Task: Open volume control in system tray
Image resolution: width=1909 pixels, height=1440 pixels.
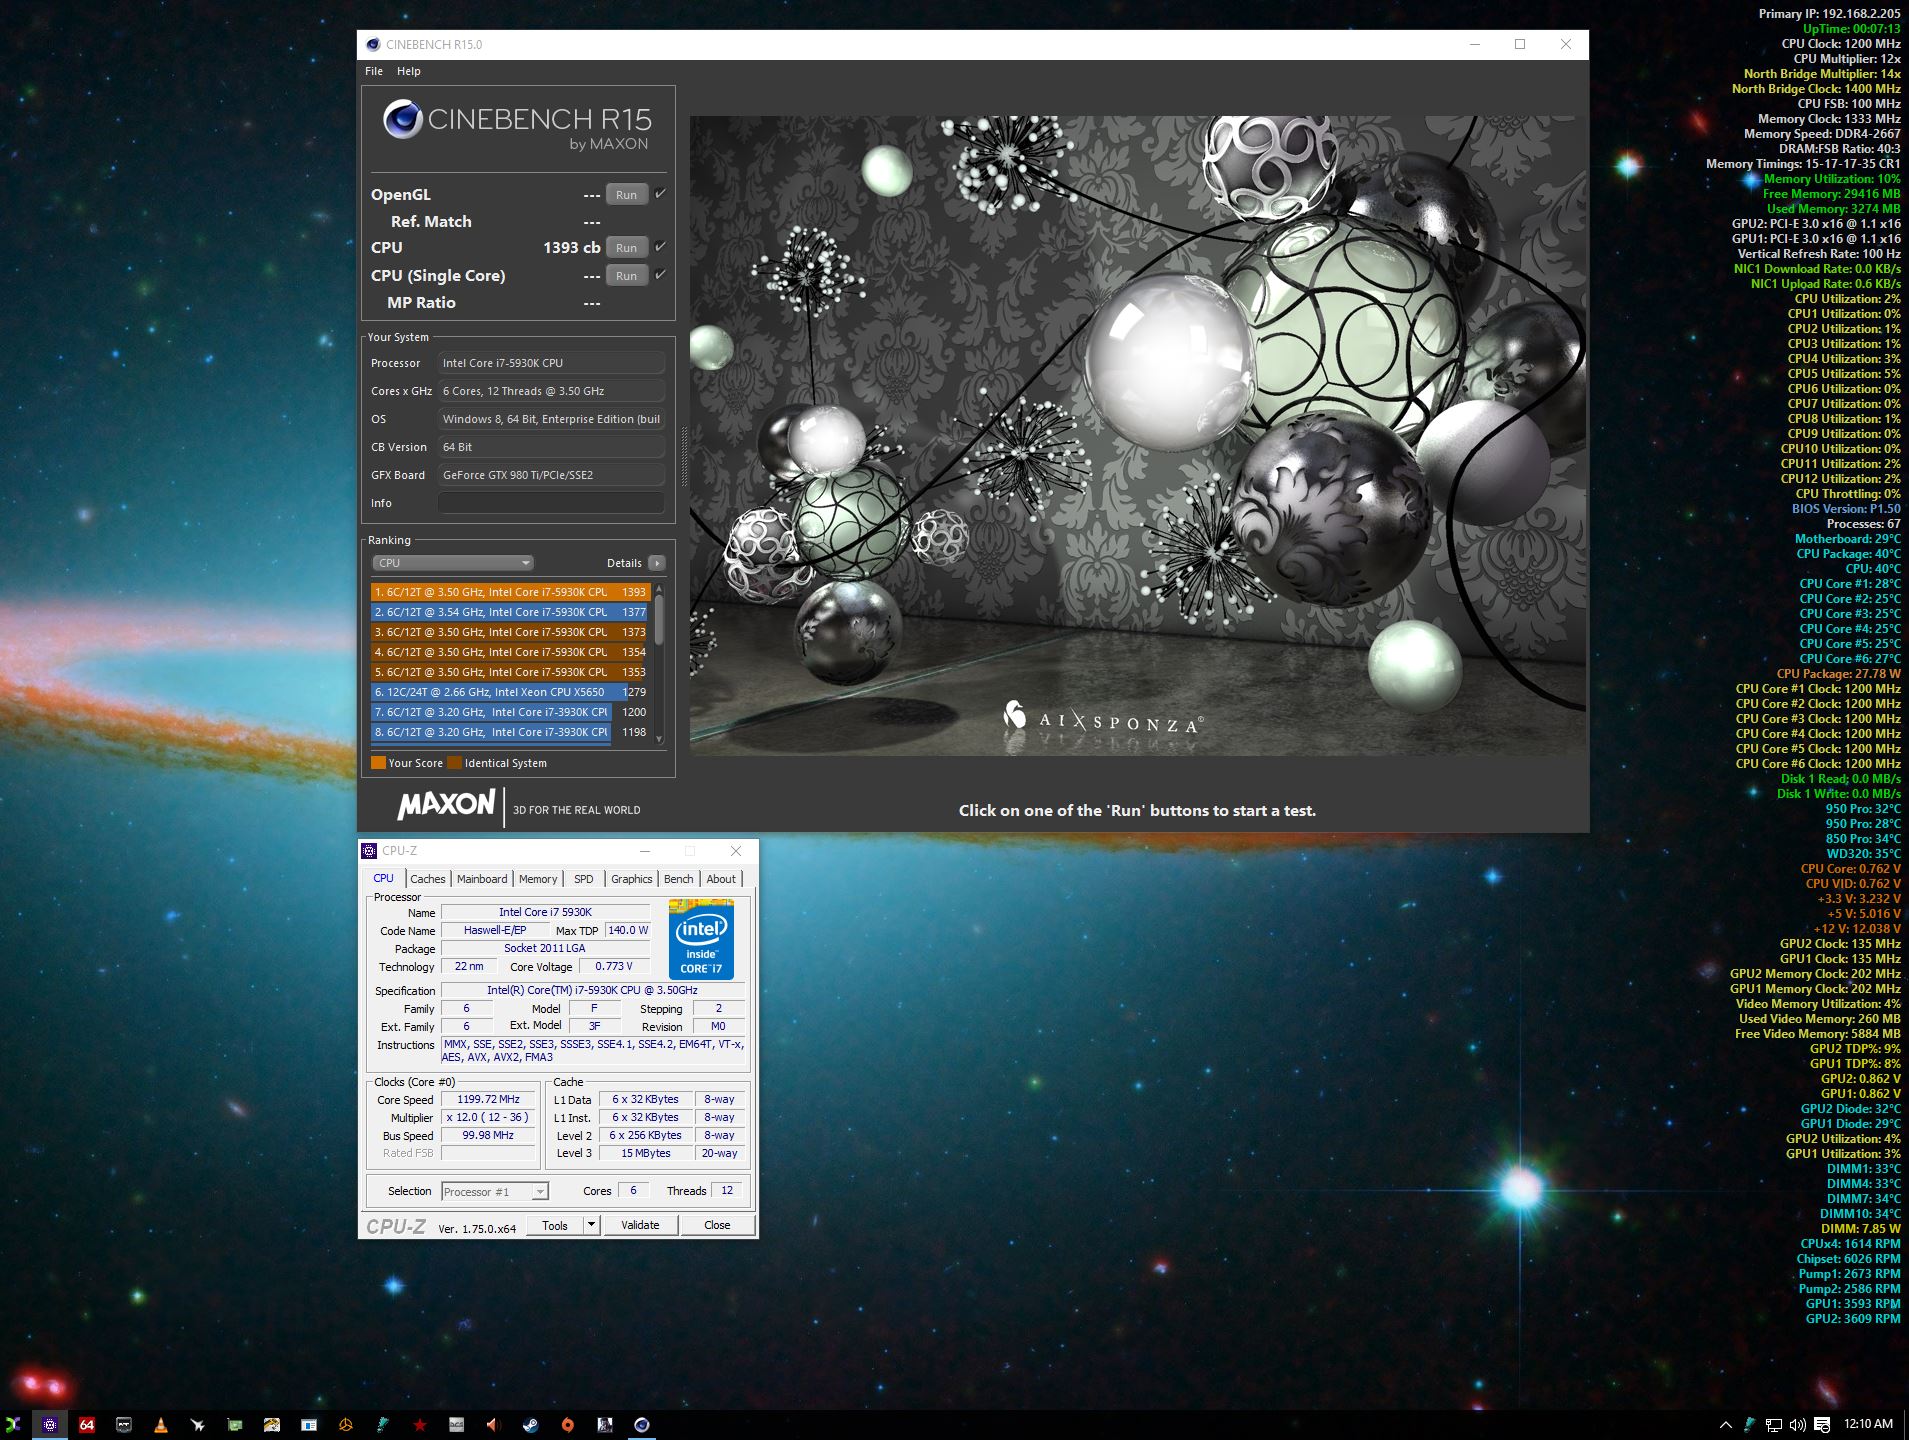Action: click(1798, 1424)
